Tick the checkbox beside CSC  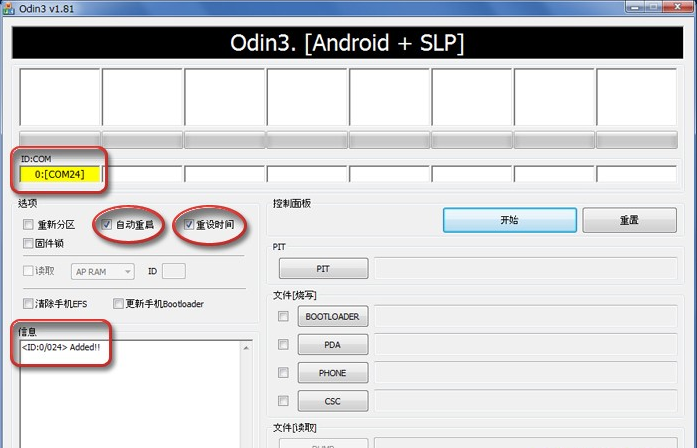click(x=283, y=401)
